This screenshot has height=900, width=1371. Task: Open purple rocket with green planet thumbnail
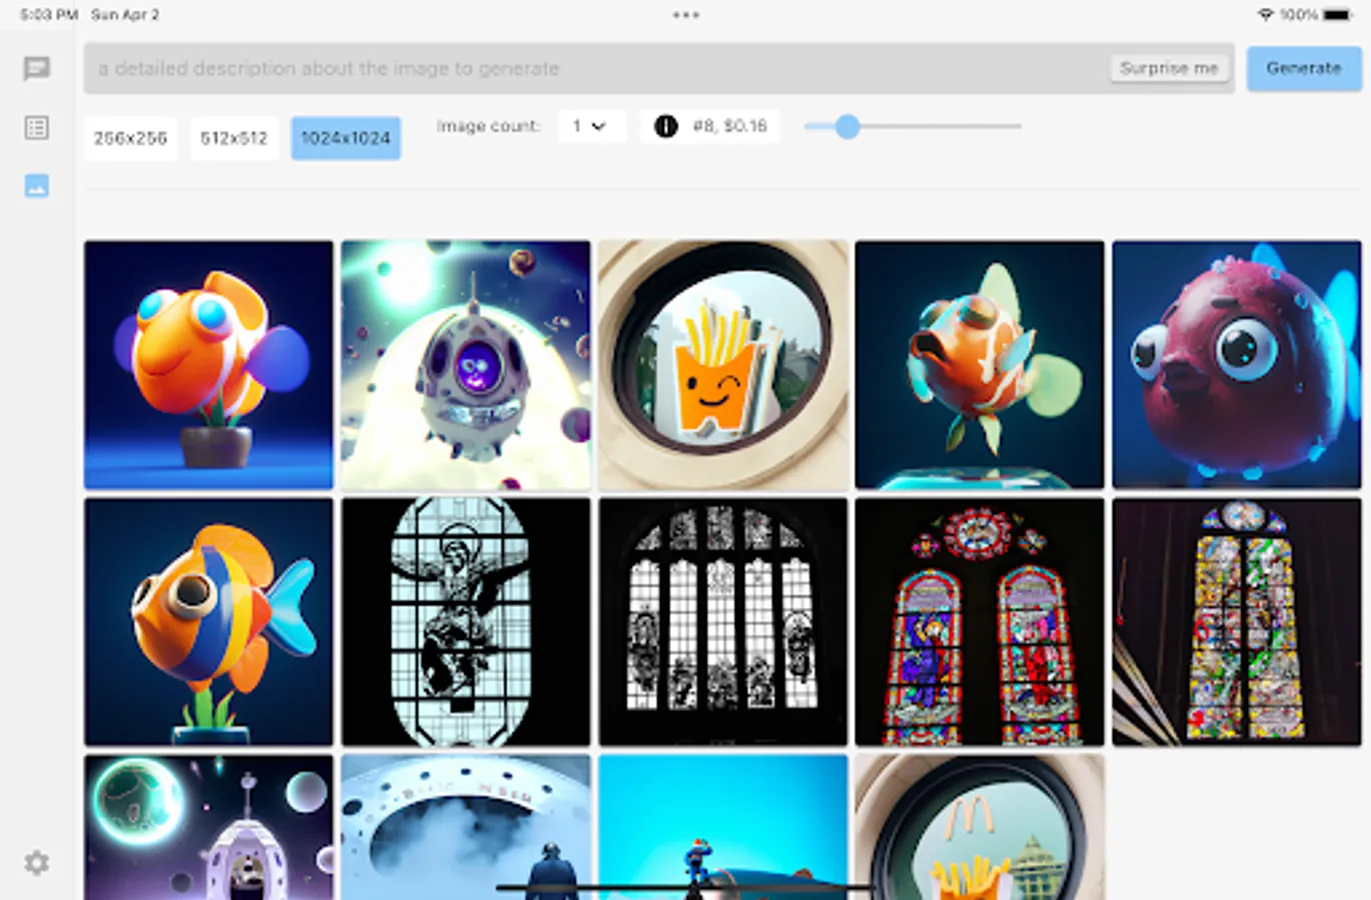[x=209, y=827]
